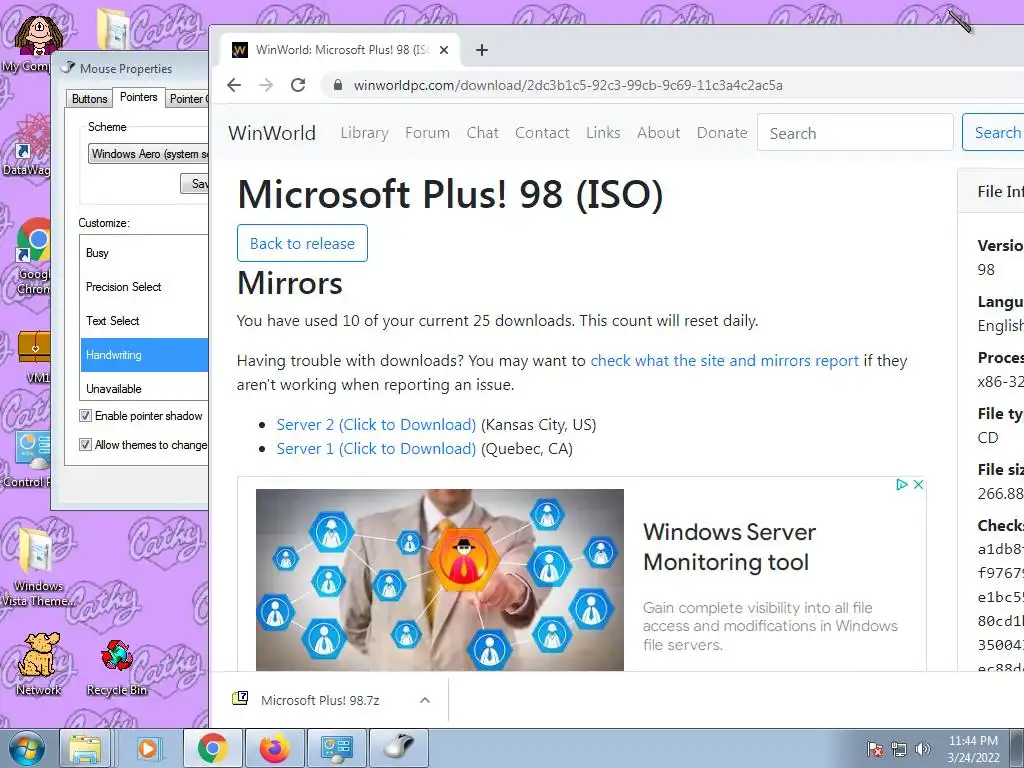1024x768 pixels.
Task: Open a new browser tab
Action: [x=482, y=50]
